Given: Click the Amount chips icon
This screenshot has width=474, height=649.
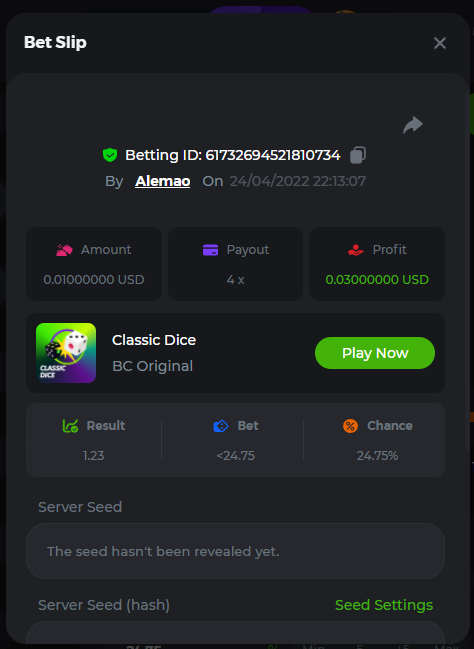Looking at the screenshot, I should point(64,250).
